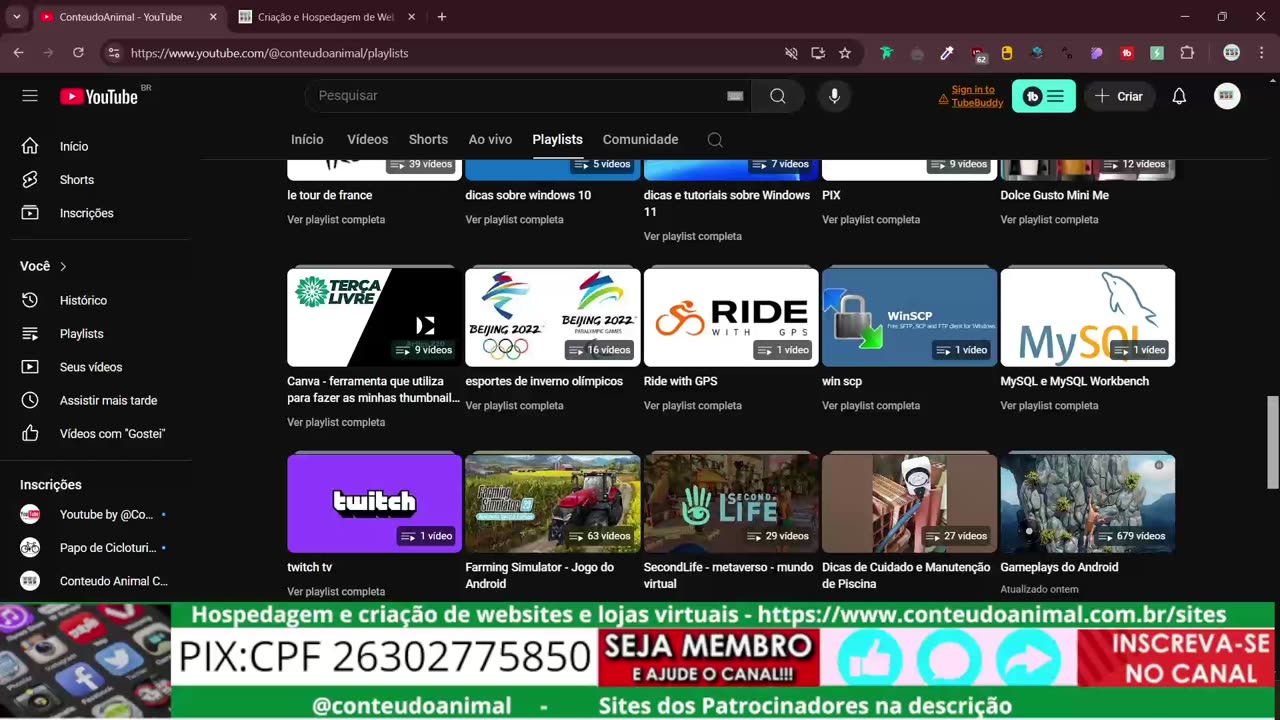
Task: Open the TubeBuddy menu button
Action: tap(1044, 96)
